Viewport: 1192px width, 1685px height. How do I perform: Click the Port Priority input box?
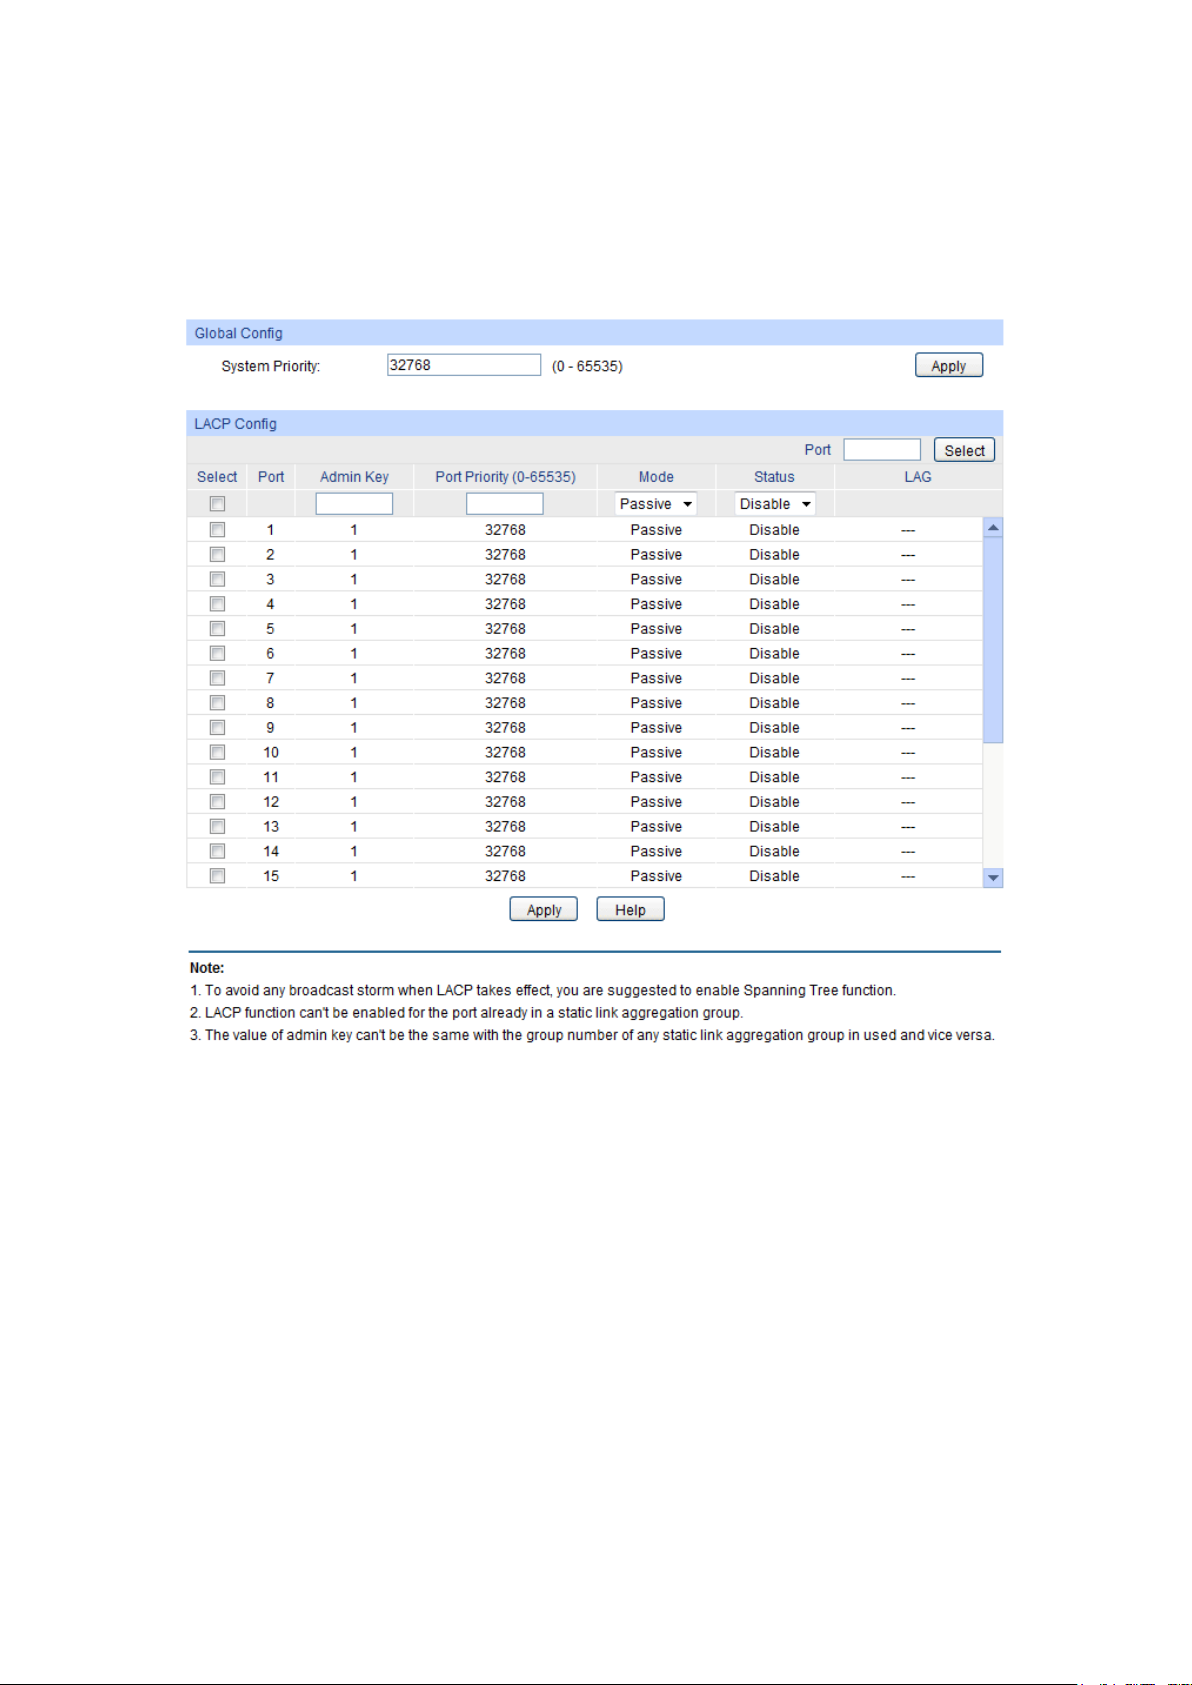[x=505, y=504]
